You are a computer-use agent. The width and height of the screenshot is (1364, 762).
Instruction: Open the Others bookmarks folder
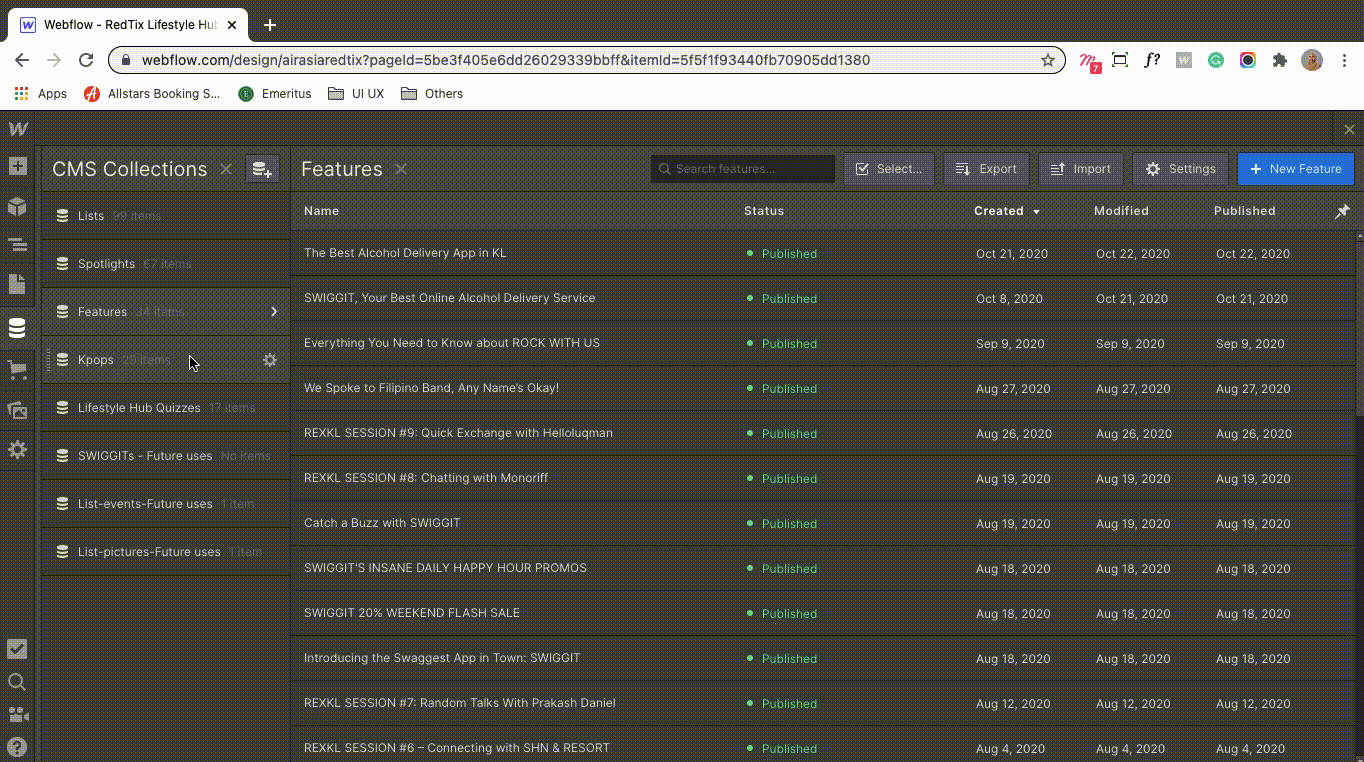tap(432, 93)
